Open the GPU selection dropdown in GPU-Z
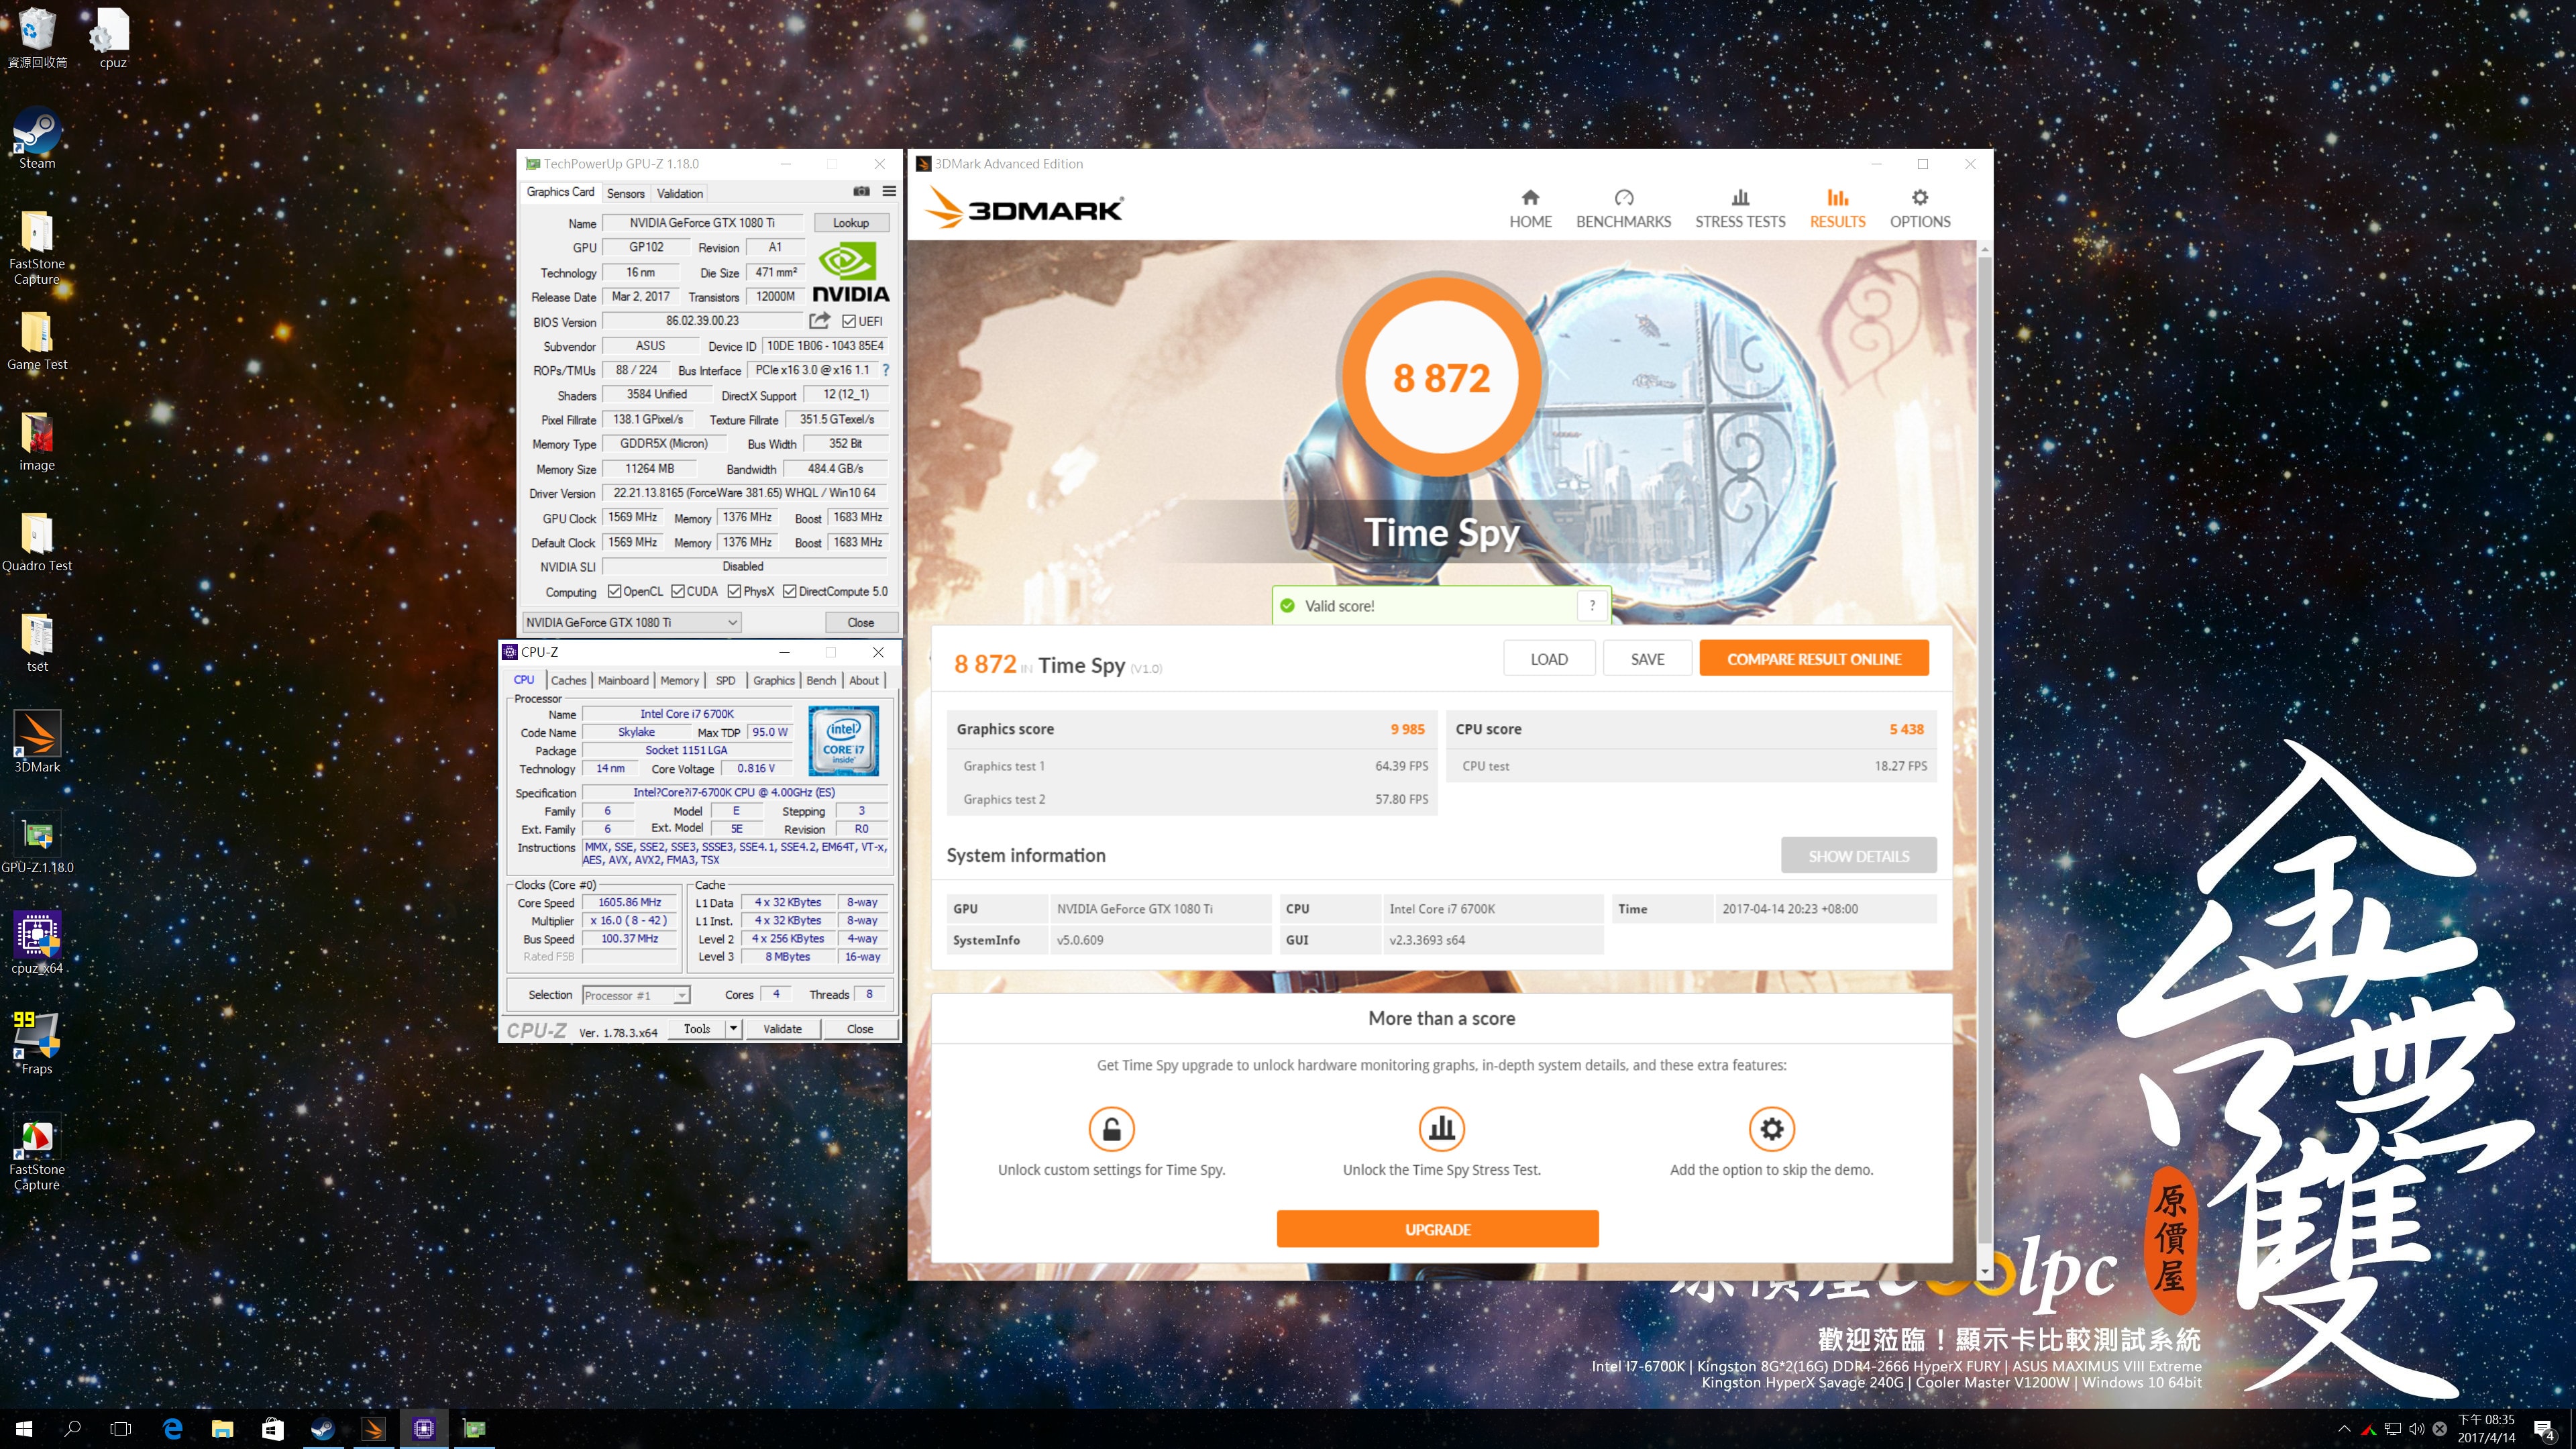Screen dimensions: 2576x1449 [x=632, y=622]
